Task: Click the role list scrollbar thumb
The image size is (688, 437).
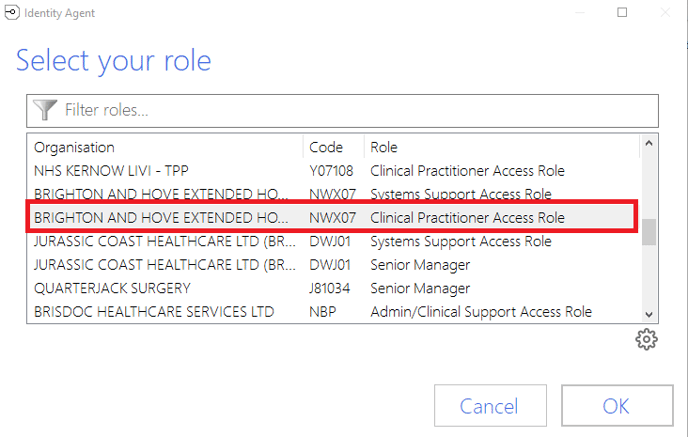Action: point(649,232)
